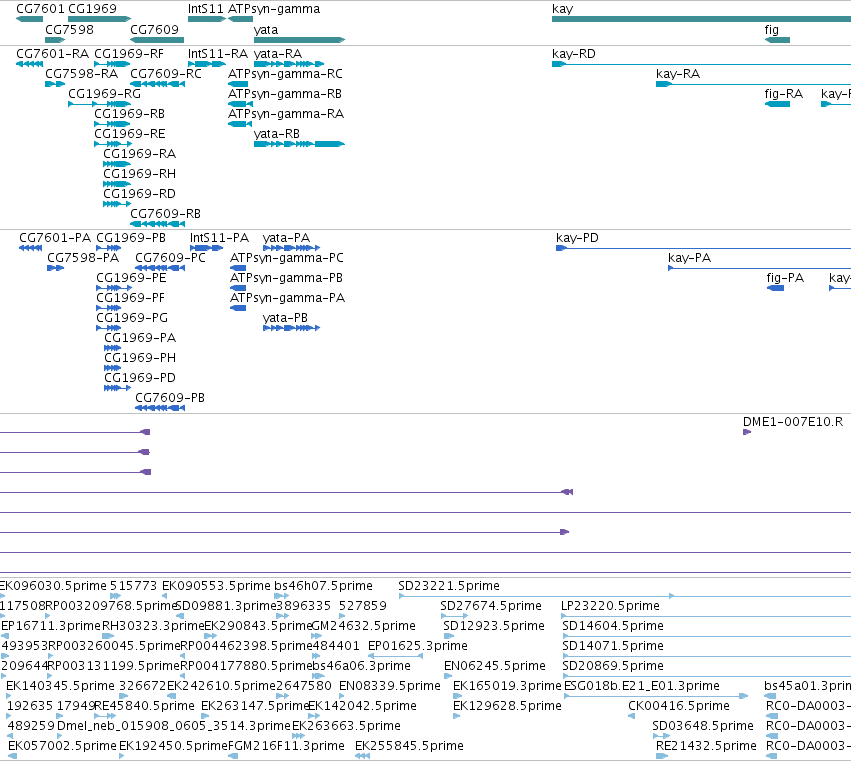Select transcript CG1969-RG
Screen dimensions: 851x761
[104, 94]
